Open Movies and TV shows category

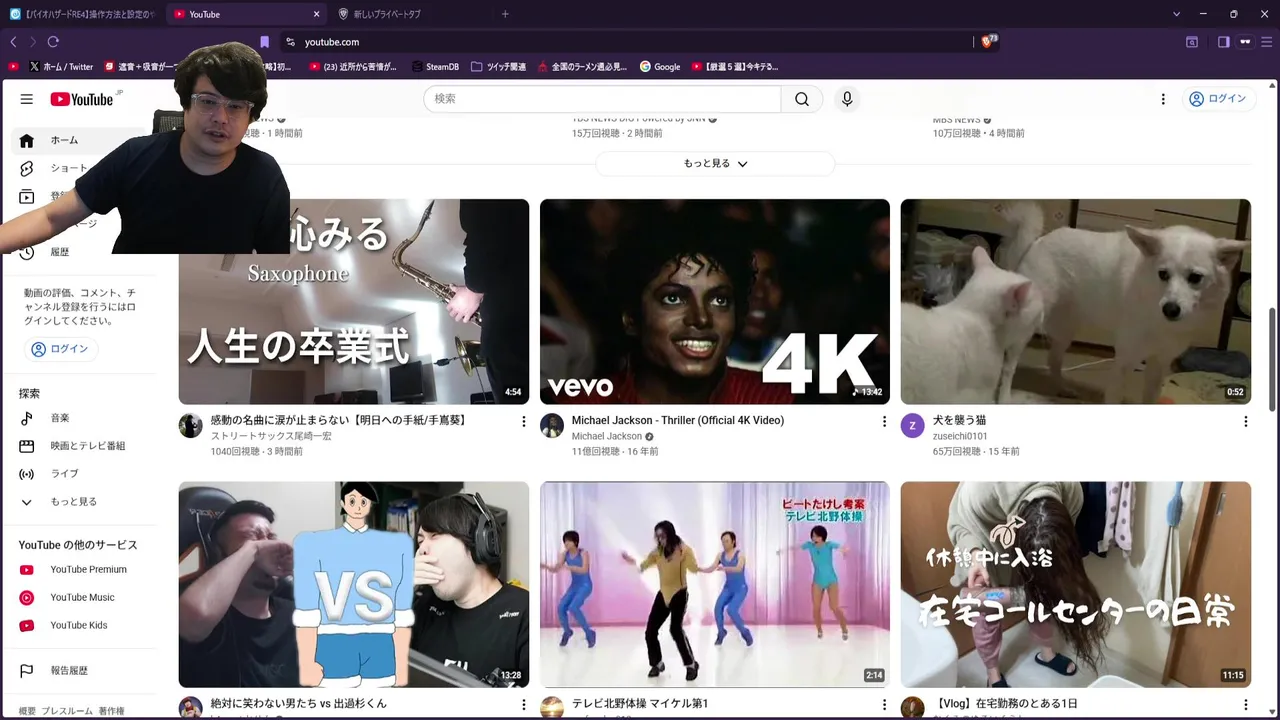(x=80, y=446)
